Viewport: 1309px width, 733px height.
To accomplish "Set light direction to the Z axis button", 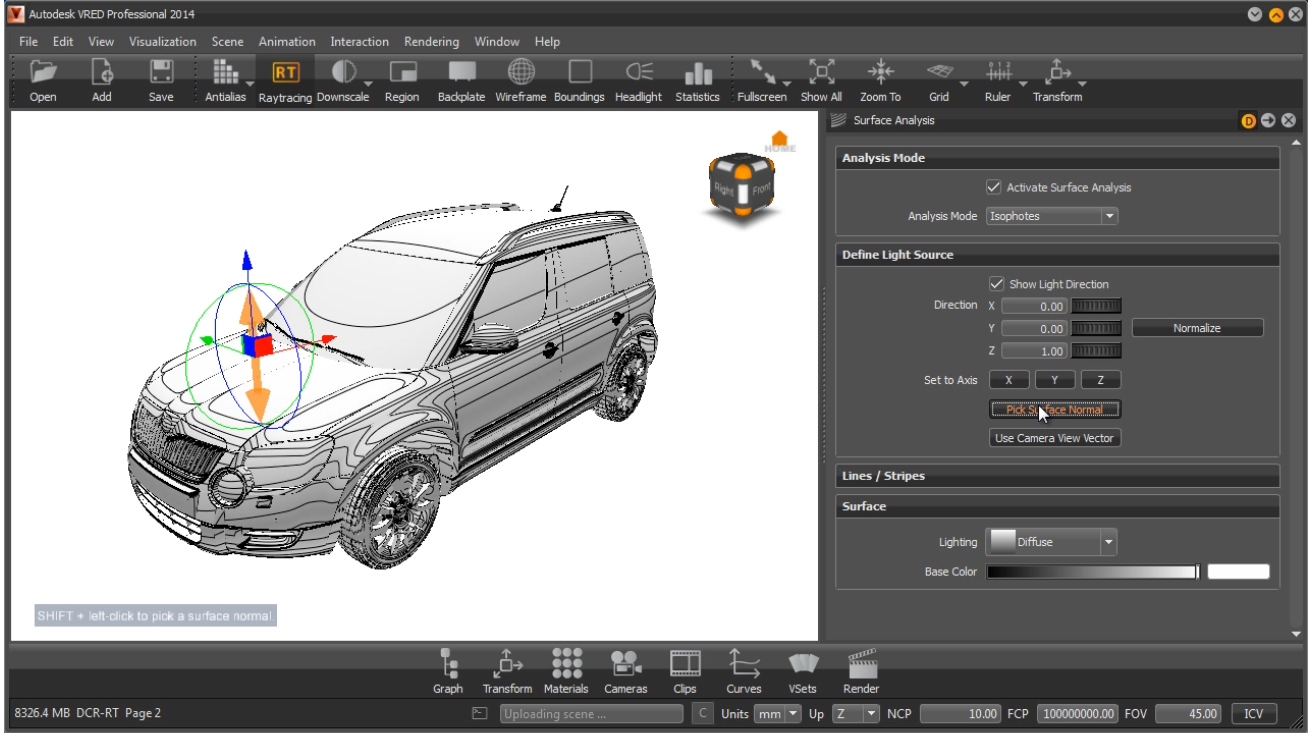I will [1101, 380].
